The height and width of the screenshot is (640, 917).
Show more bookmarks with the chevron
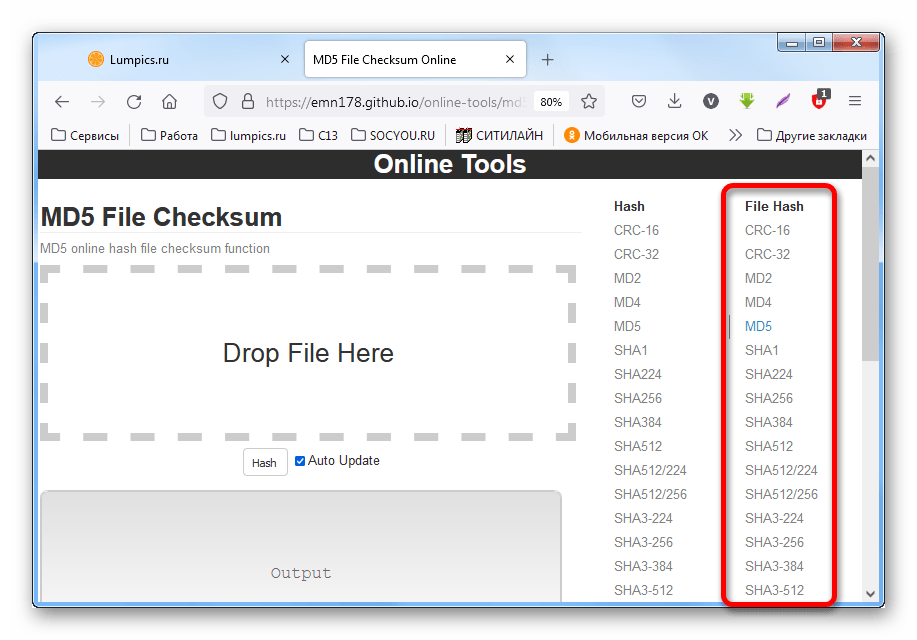736,135
